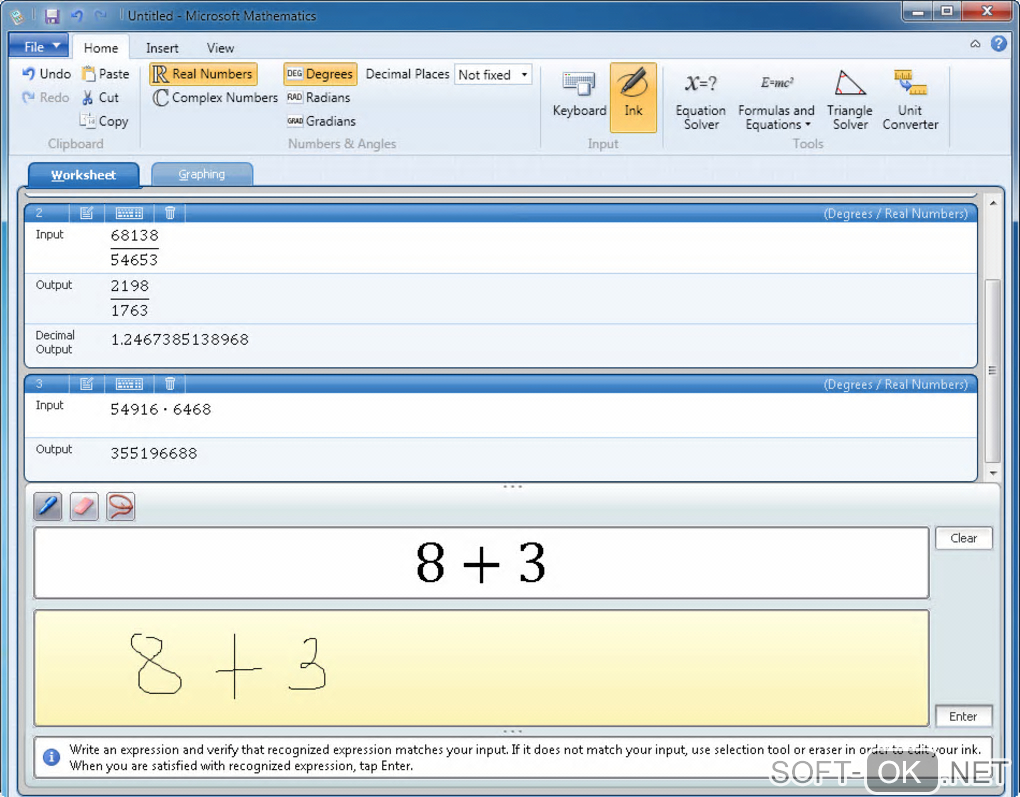
Task: Click the worksheet vertical scrollbar thumb
Action: pos(993,371)
